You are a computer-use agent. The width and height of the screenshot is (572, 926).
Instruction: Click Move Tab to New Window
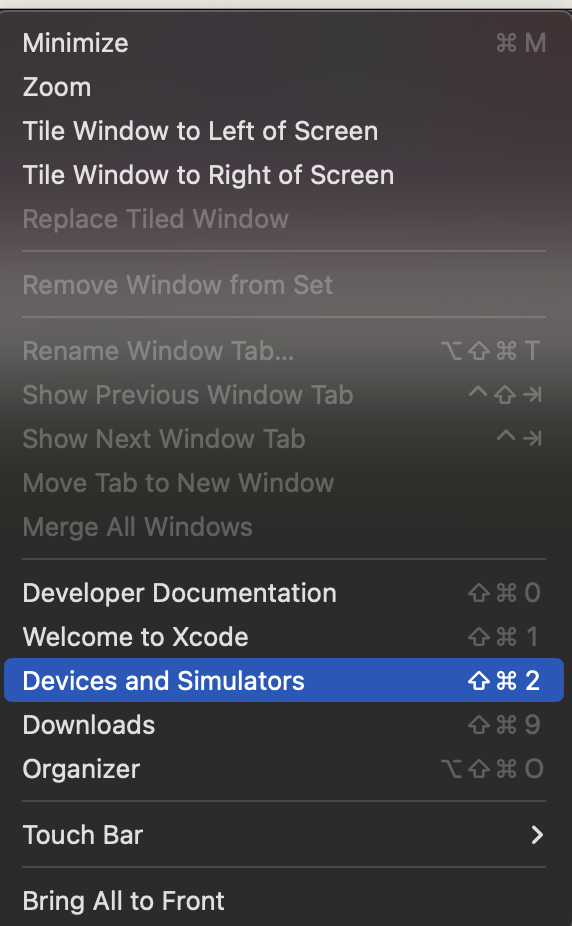point(284,483)
